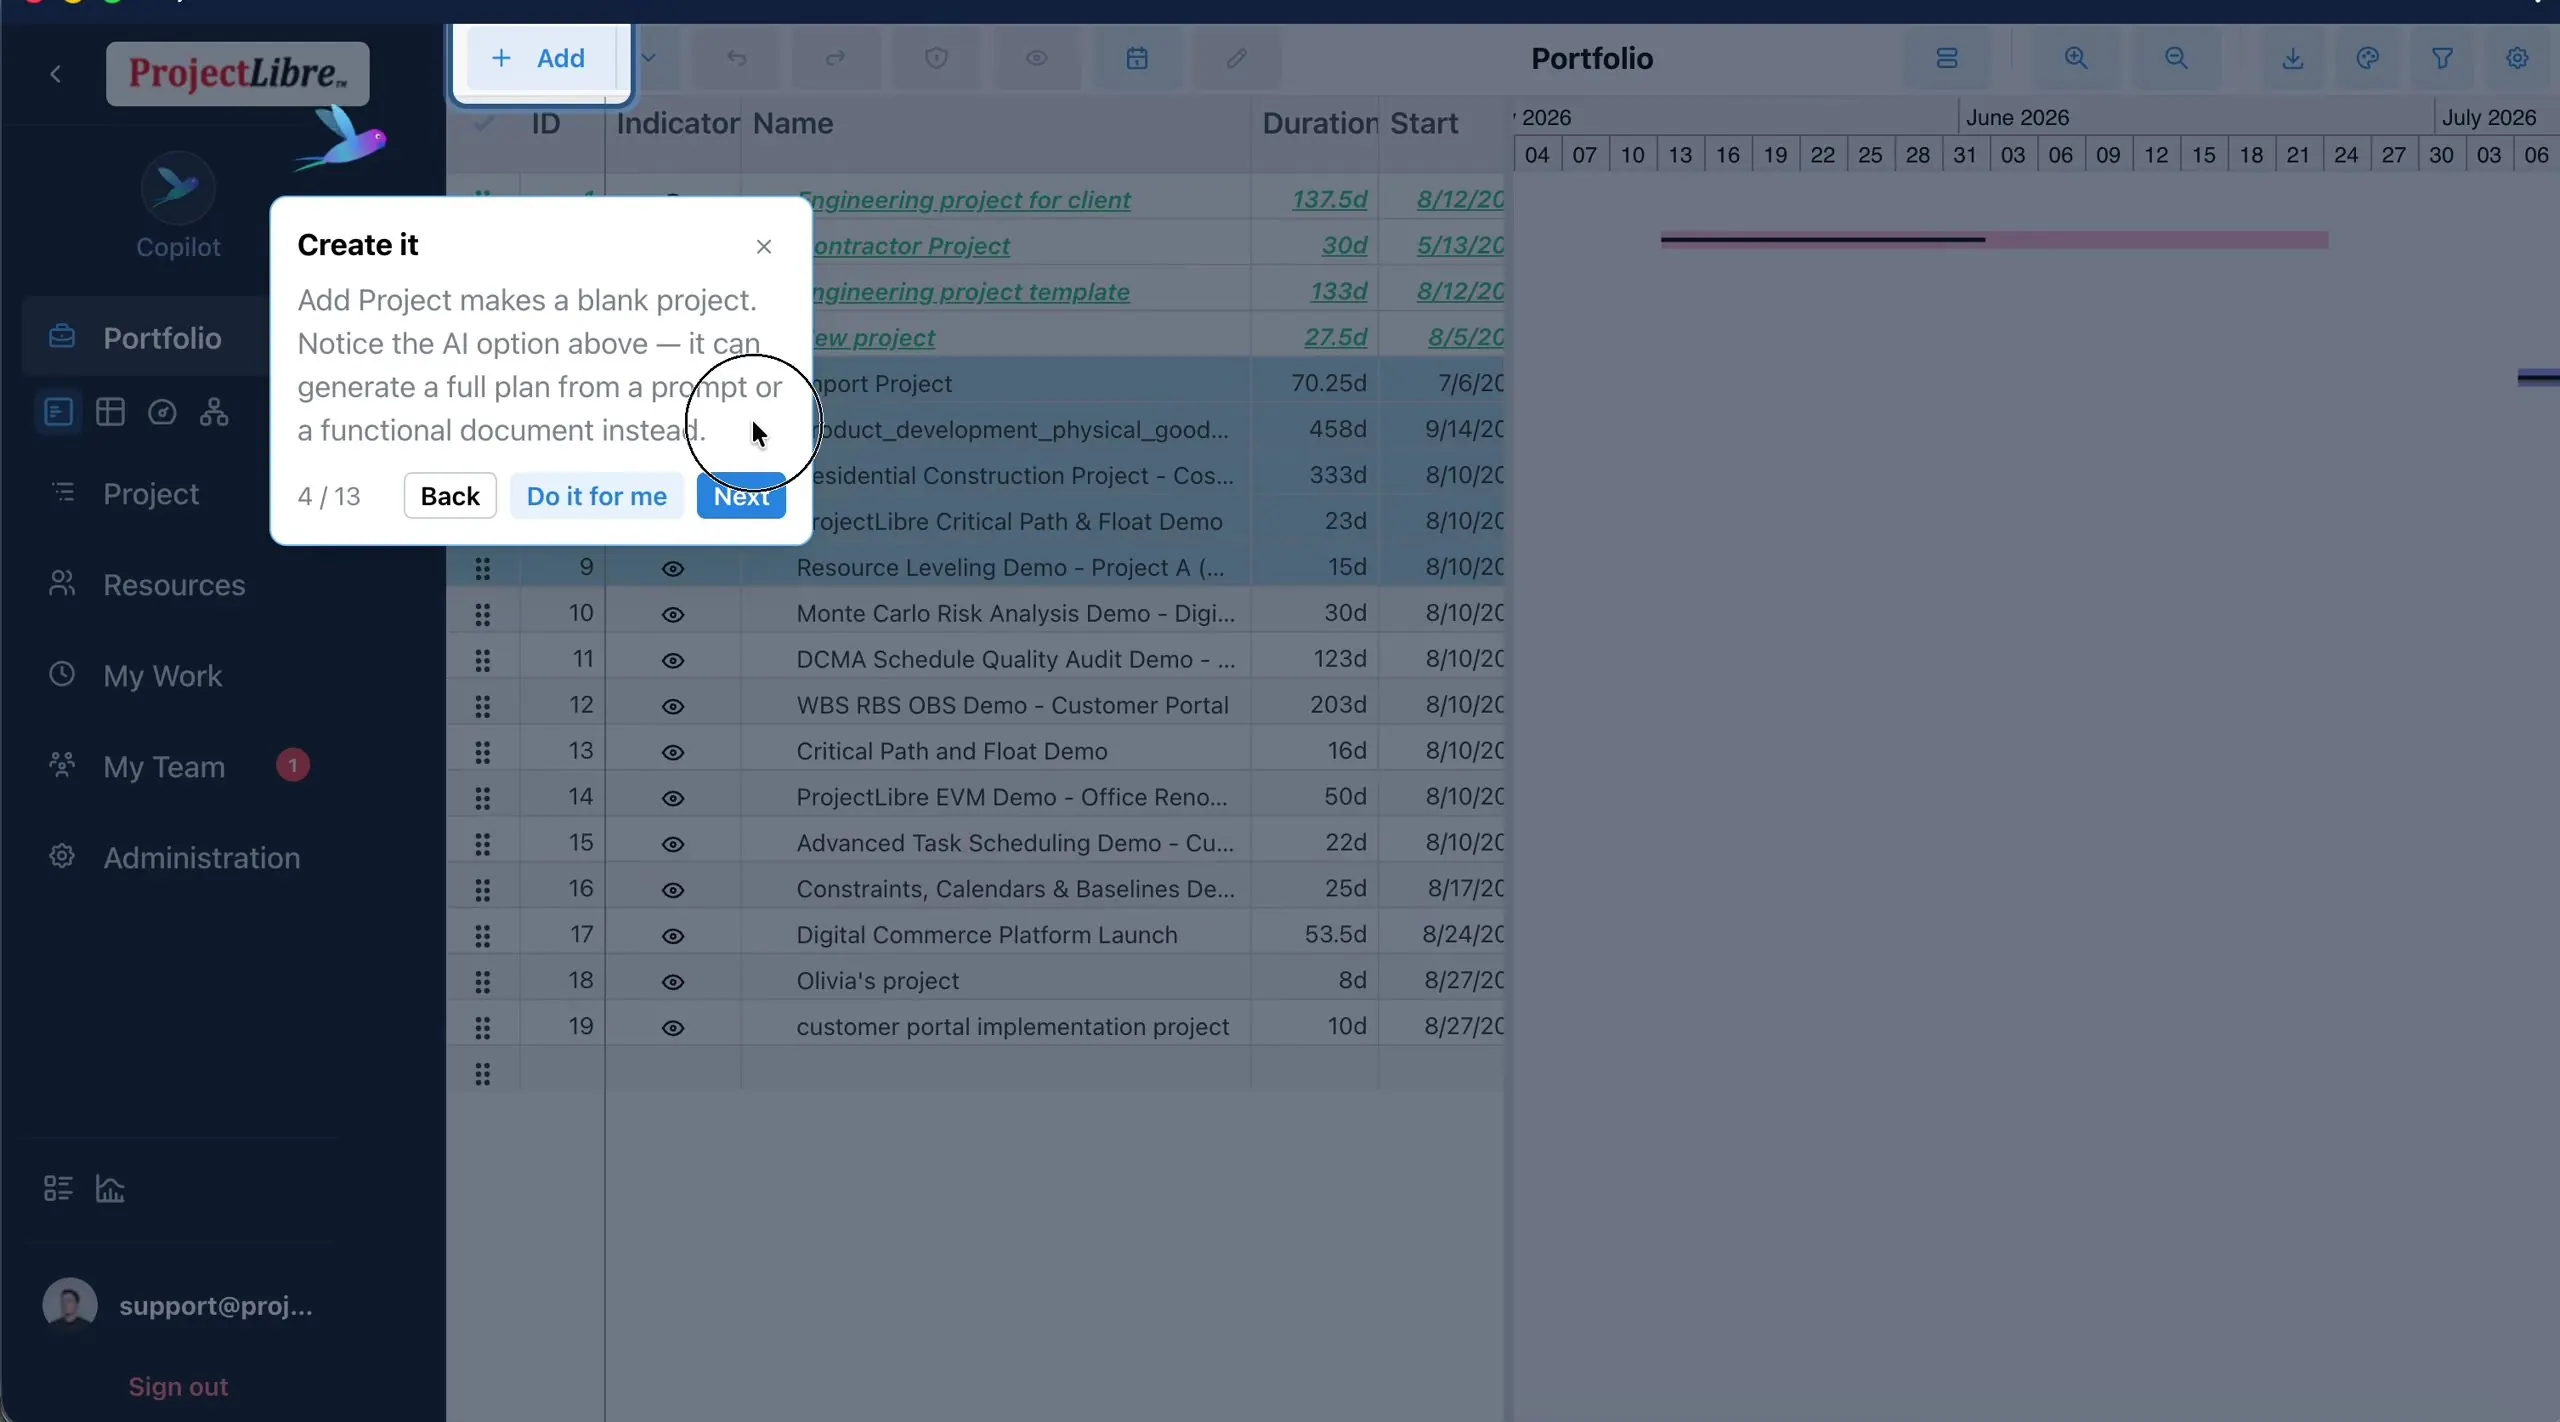
Task: Click Back in the tour popup
Action: pos(450,496)
